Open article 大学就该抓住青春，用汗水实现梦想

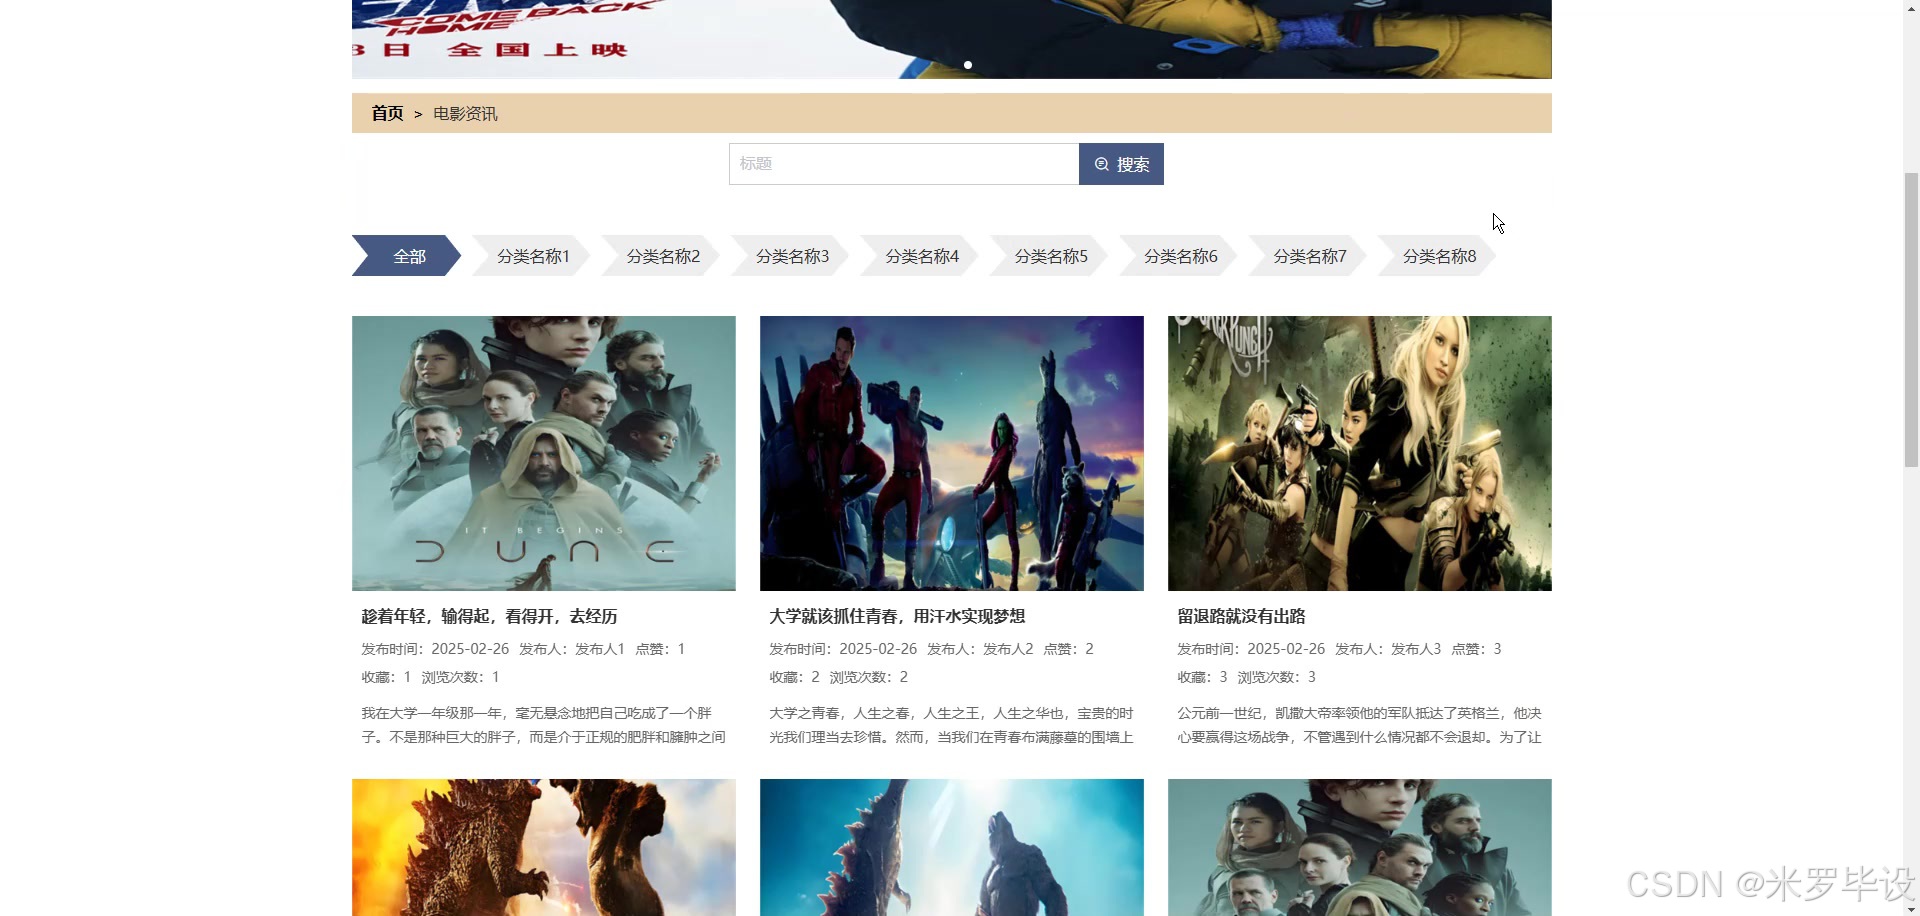897,616
